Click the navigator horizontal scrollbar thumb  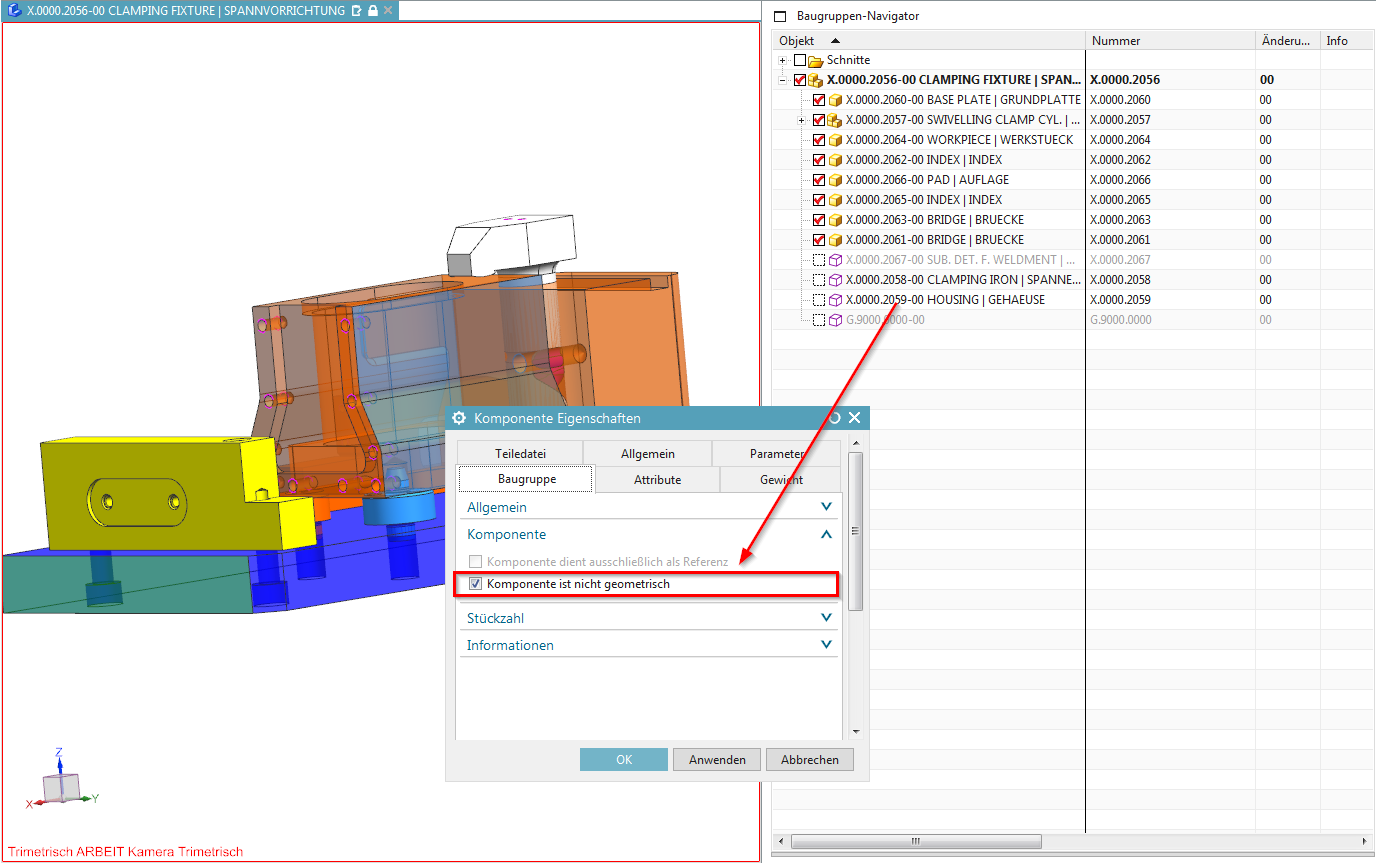point(915,842)
